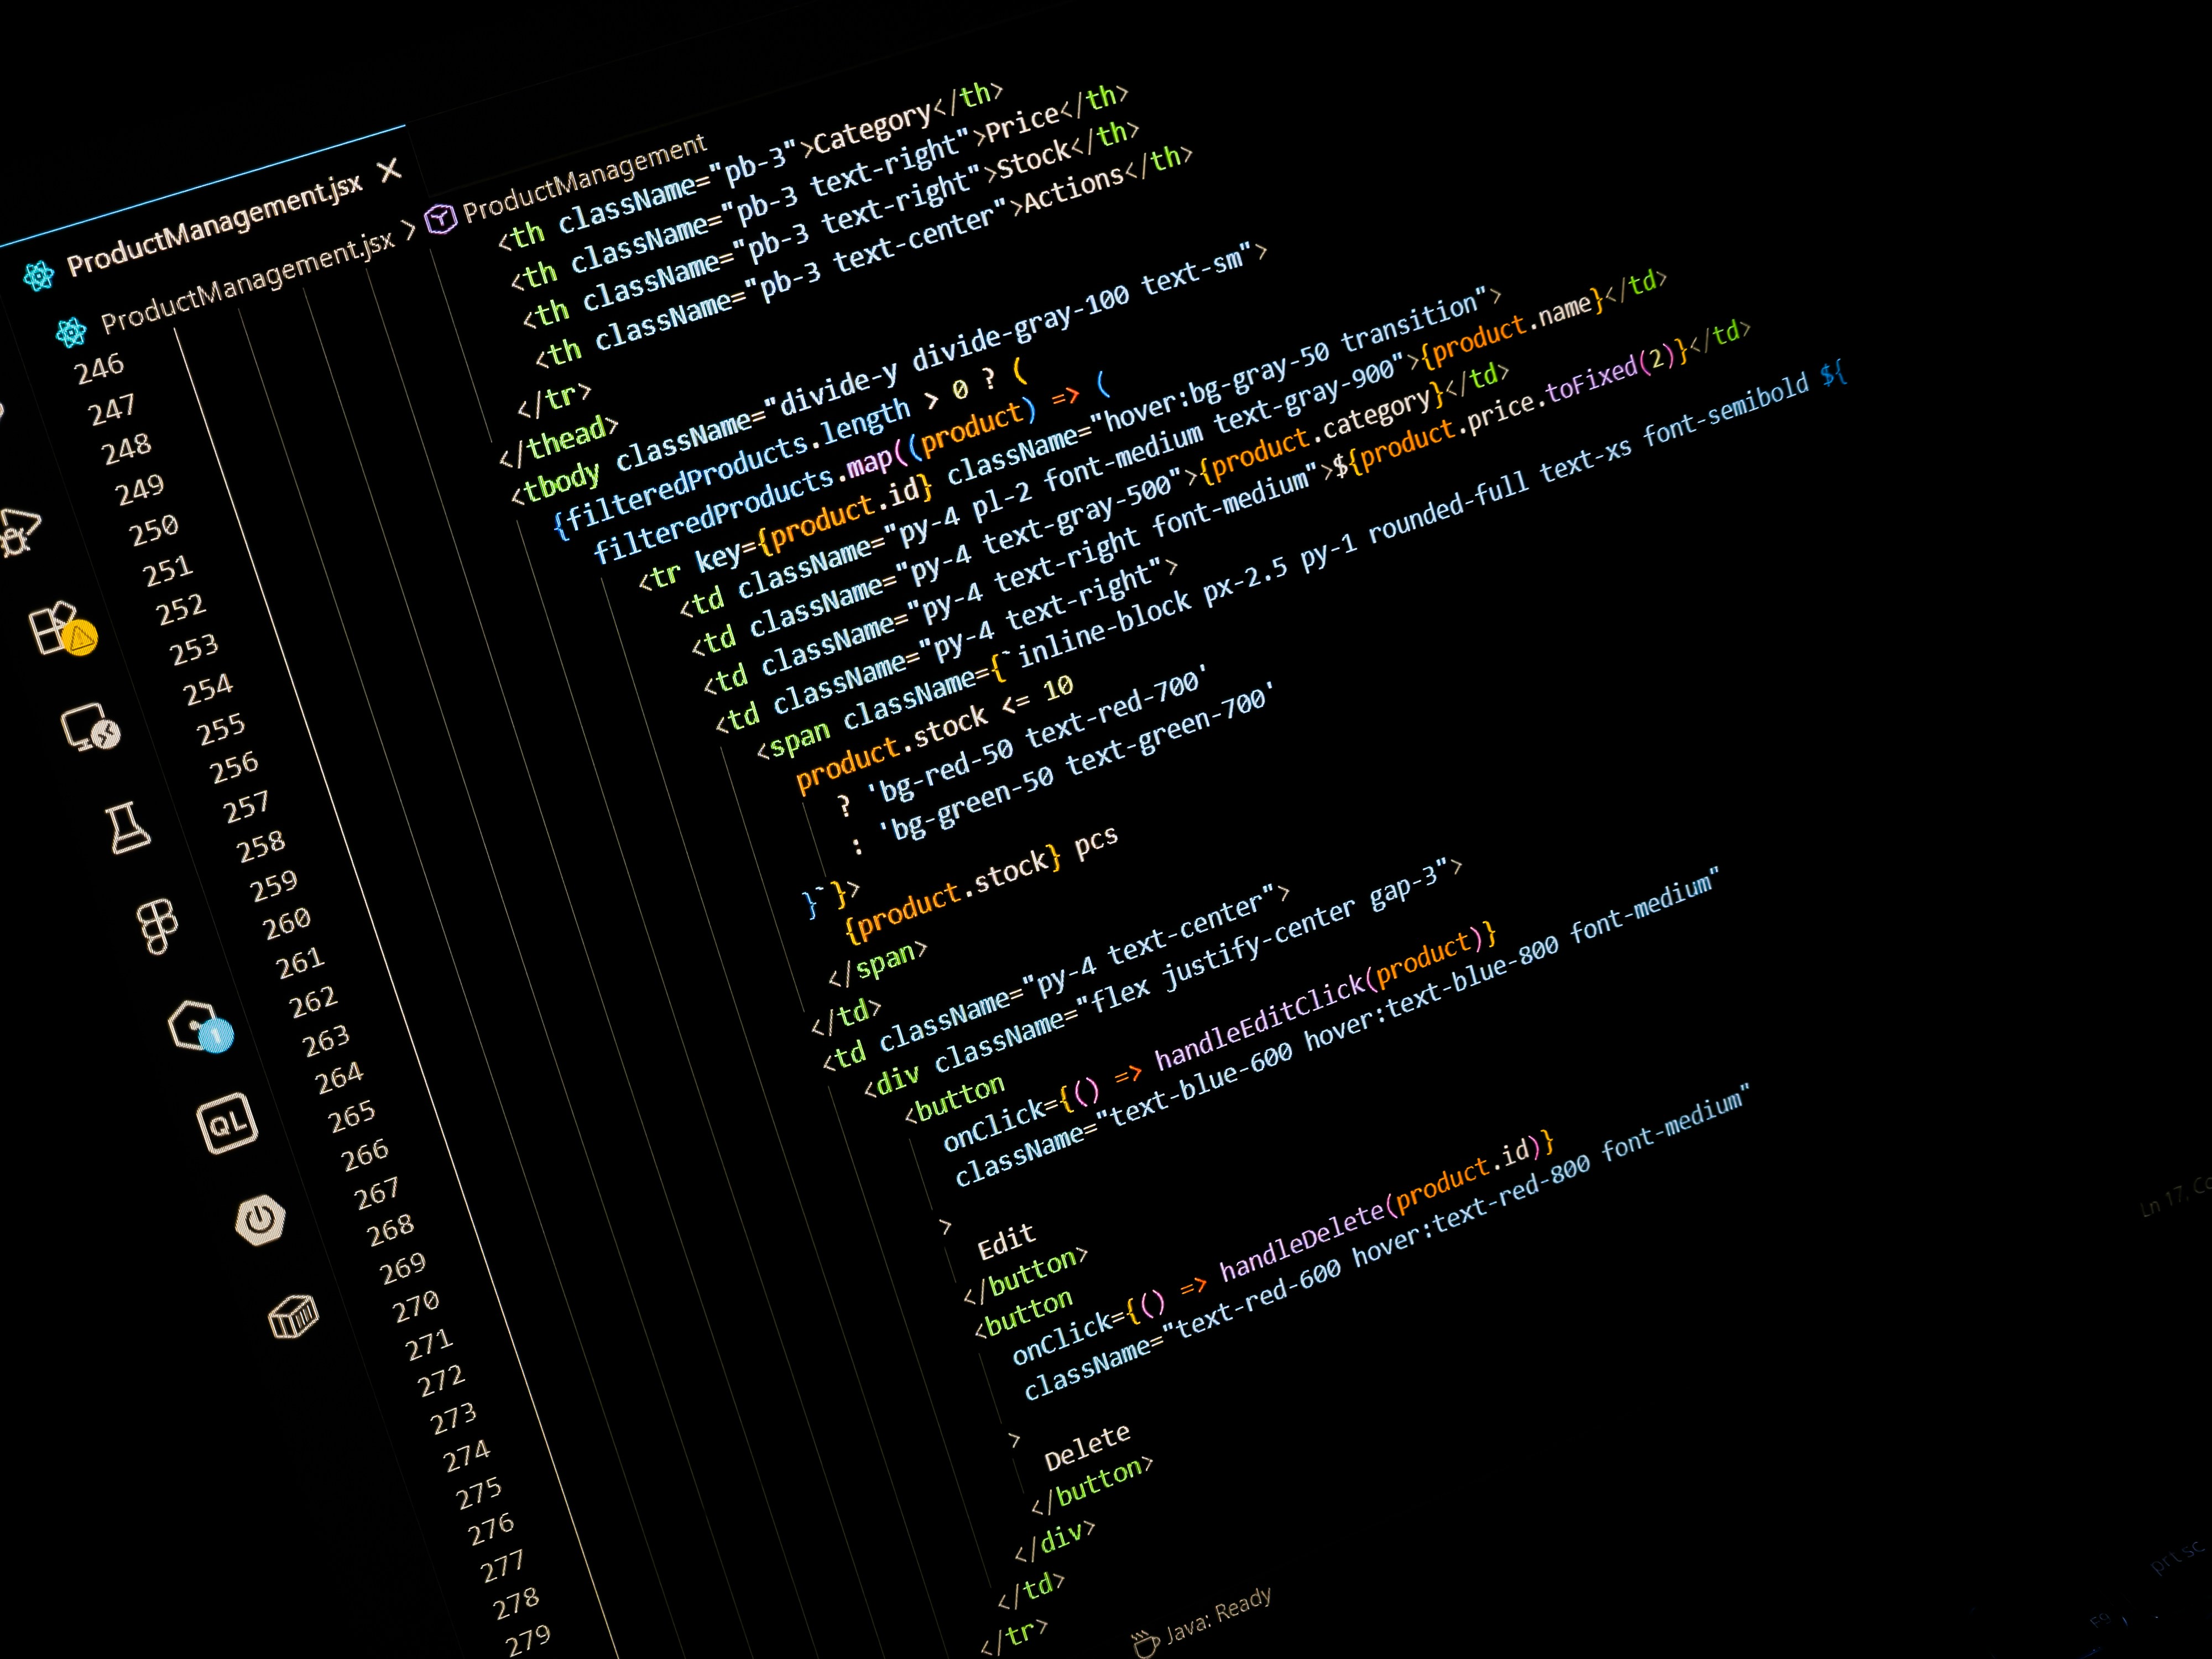
Task: Click the "Category" header text in code
Action: tap(872, 128)
